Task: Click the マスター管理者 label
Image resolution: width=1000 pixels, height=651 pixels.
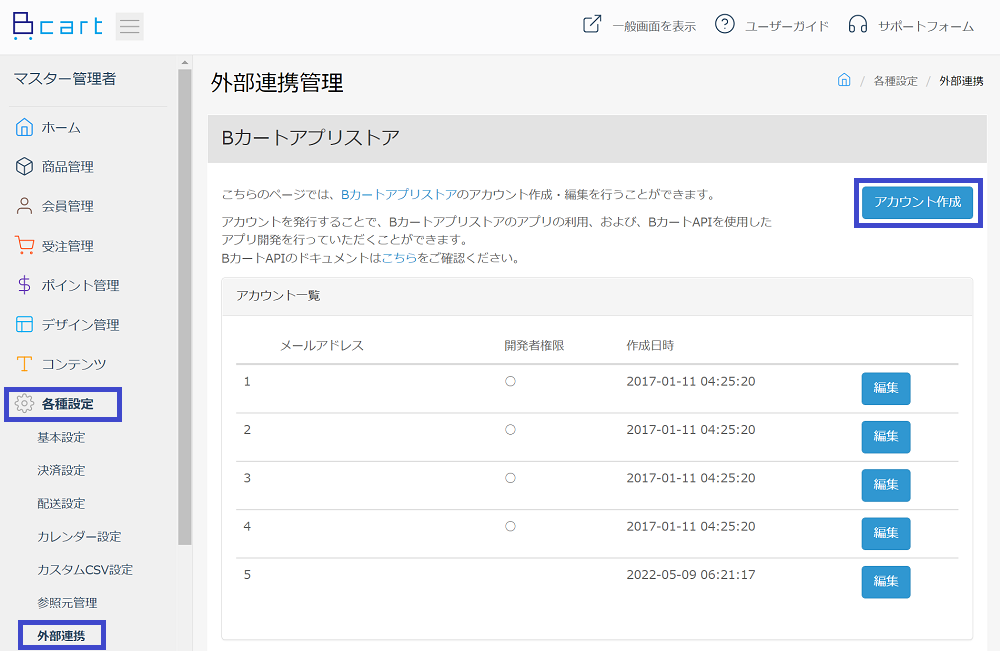Action: 65,79
